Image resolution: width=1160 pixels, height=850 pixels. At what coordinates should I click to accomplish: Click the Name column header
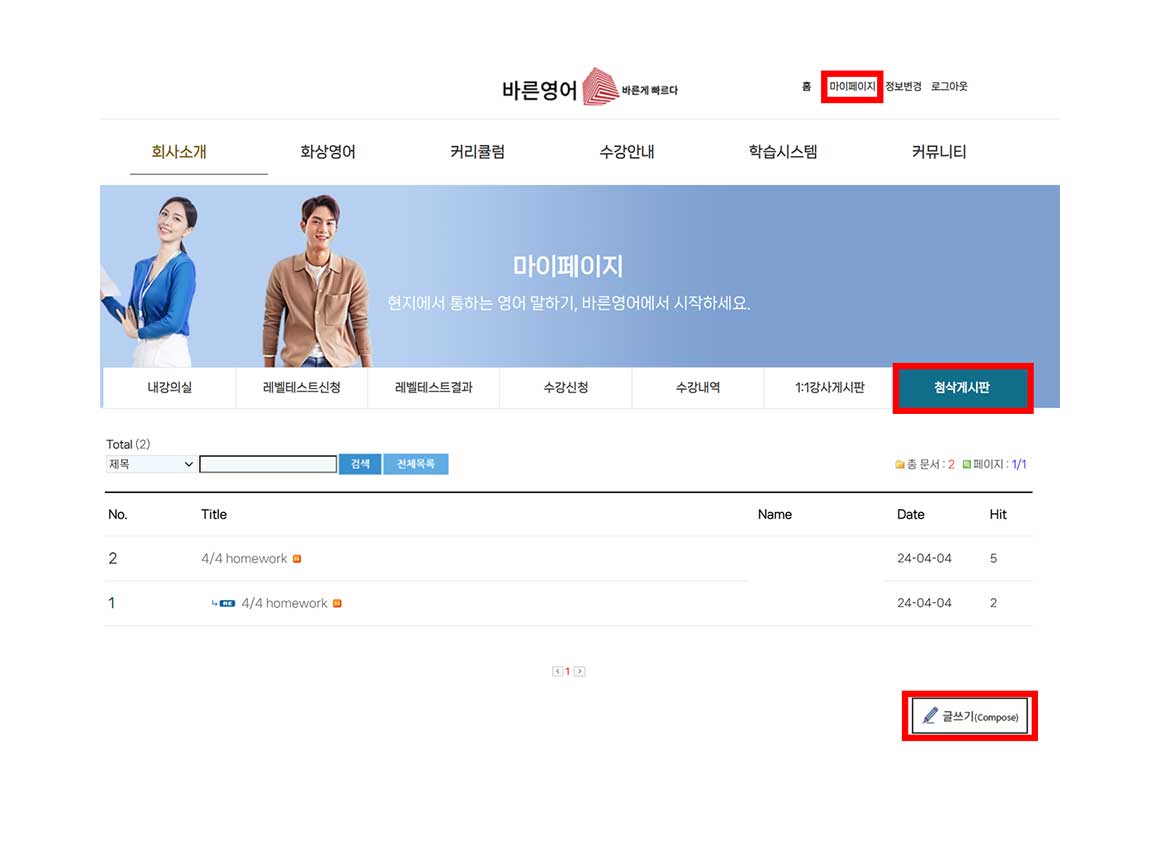[x=775, y=515]
